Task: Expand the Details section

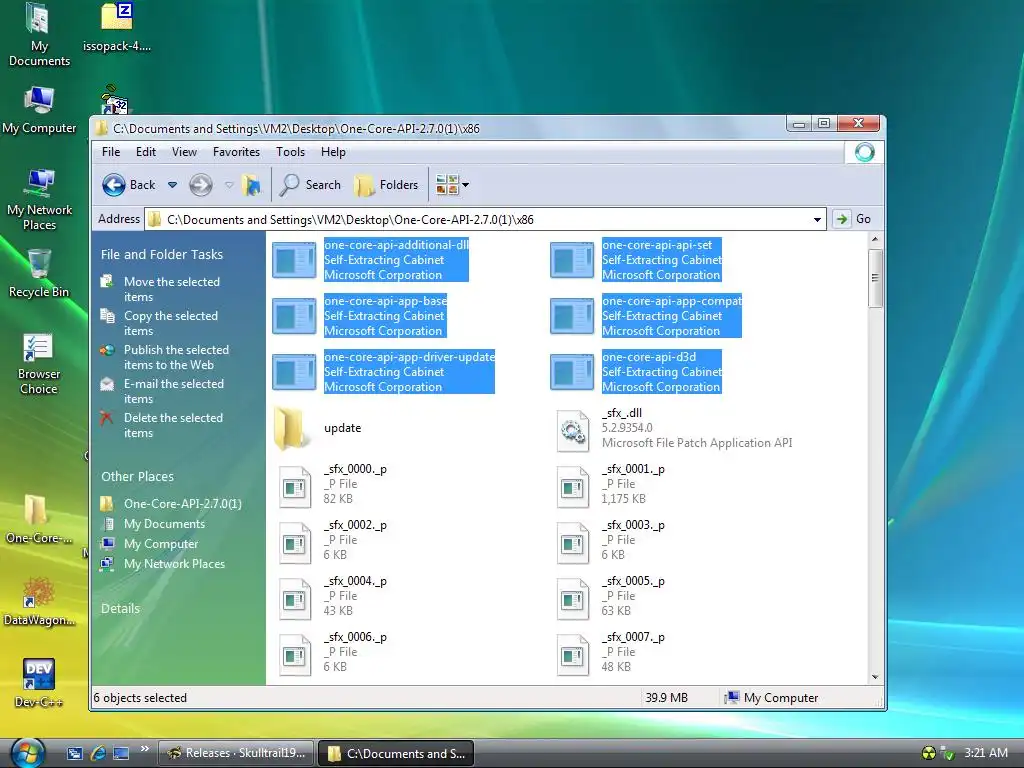Action: point(120,609)
